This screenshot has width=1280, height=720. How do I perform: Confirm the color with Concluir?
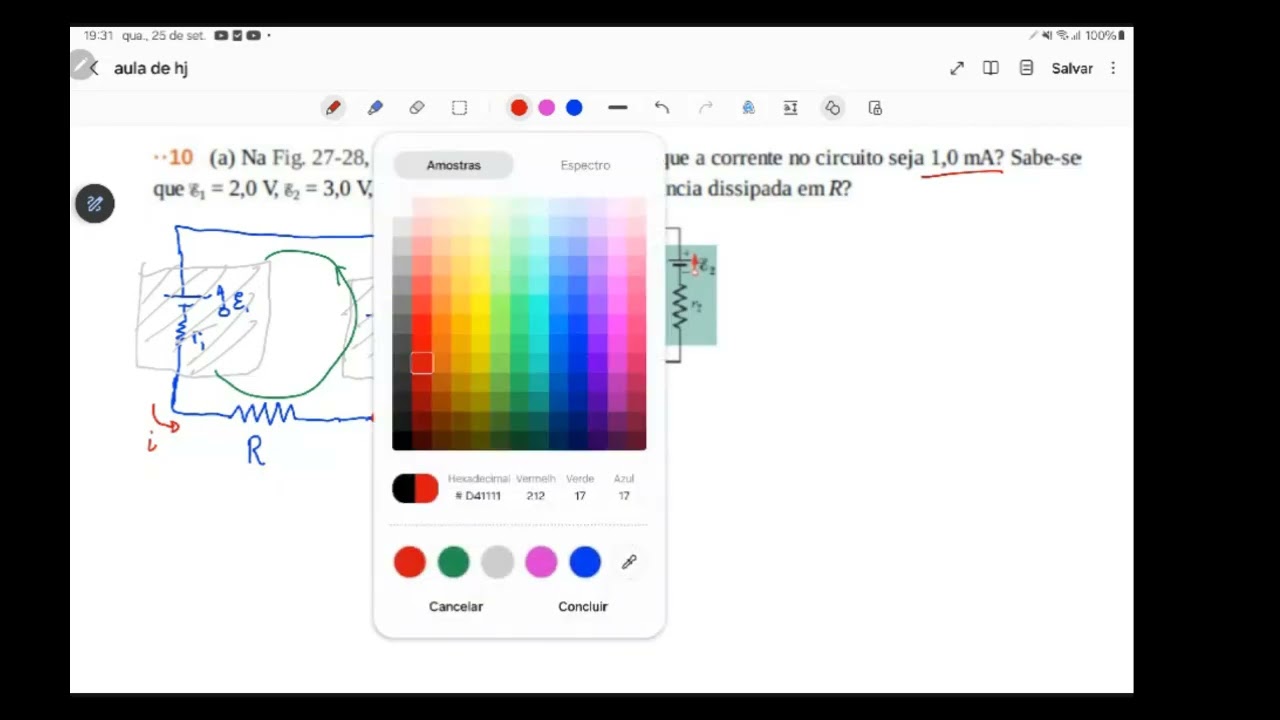pos(583,606)
